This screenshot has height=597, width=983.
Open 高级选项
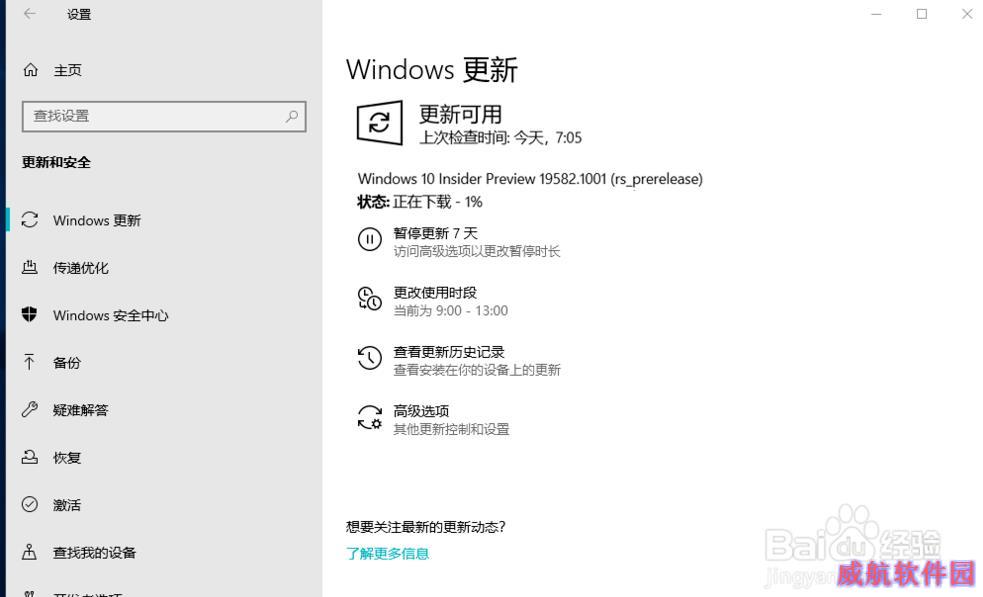(x=421, y=411)
